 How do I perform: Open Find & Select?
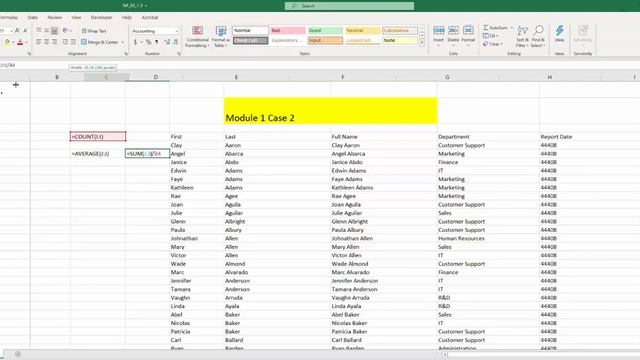coord(538,36)
